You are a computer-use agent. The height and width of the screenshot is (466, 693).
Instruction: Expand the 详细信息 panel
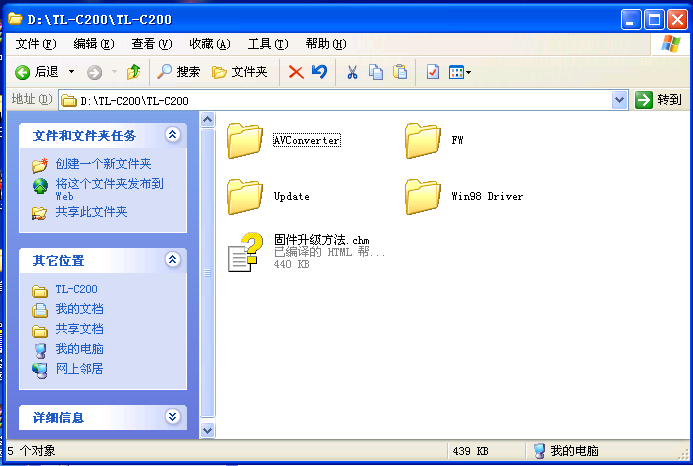(x=172, y=416)
